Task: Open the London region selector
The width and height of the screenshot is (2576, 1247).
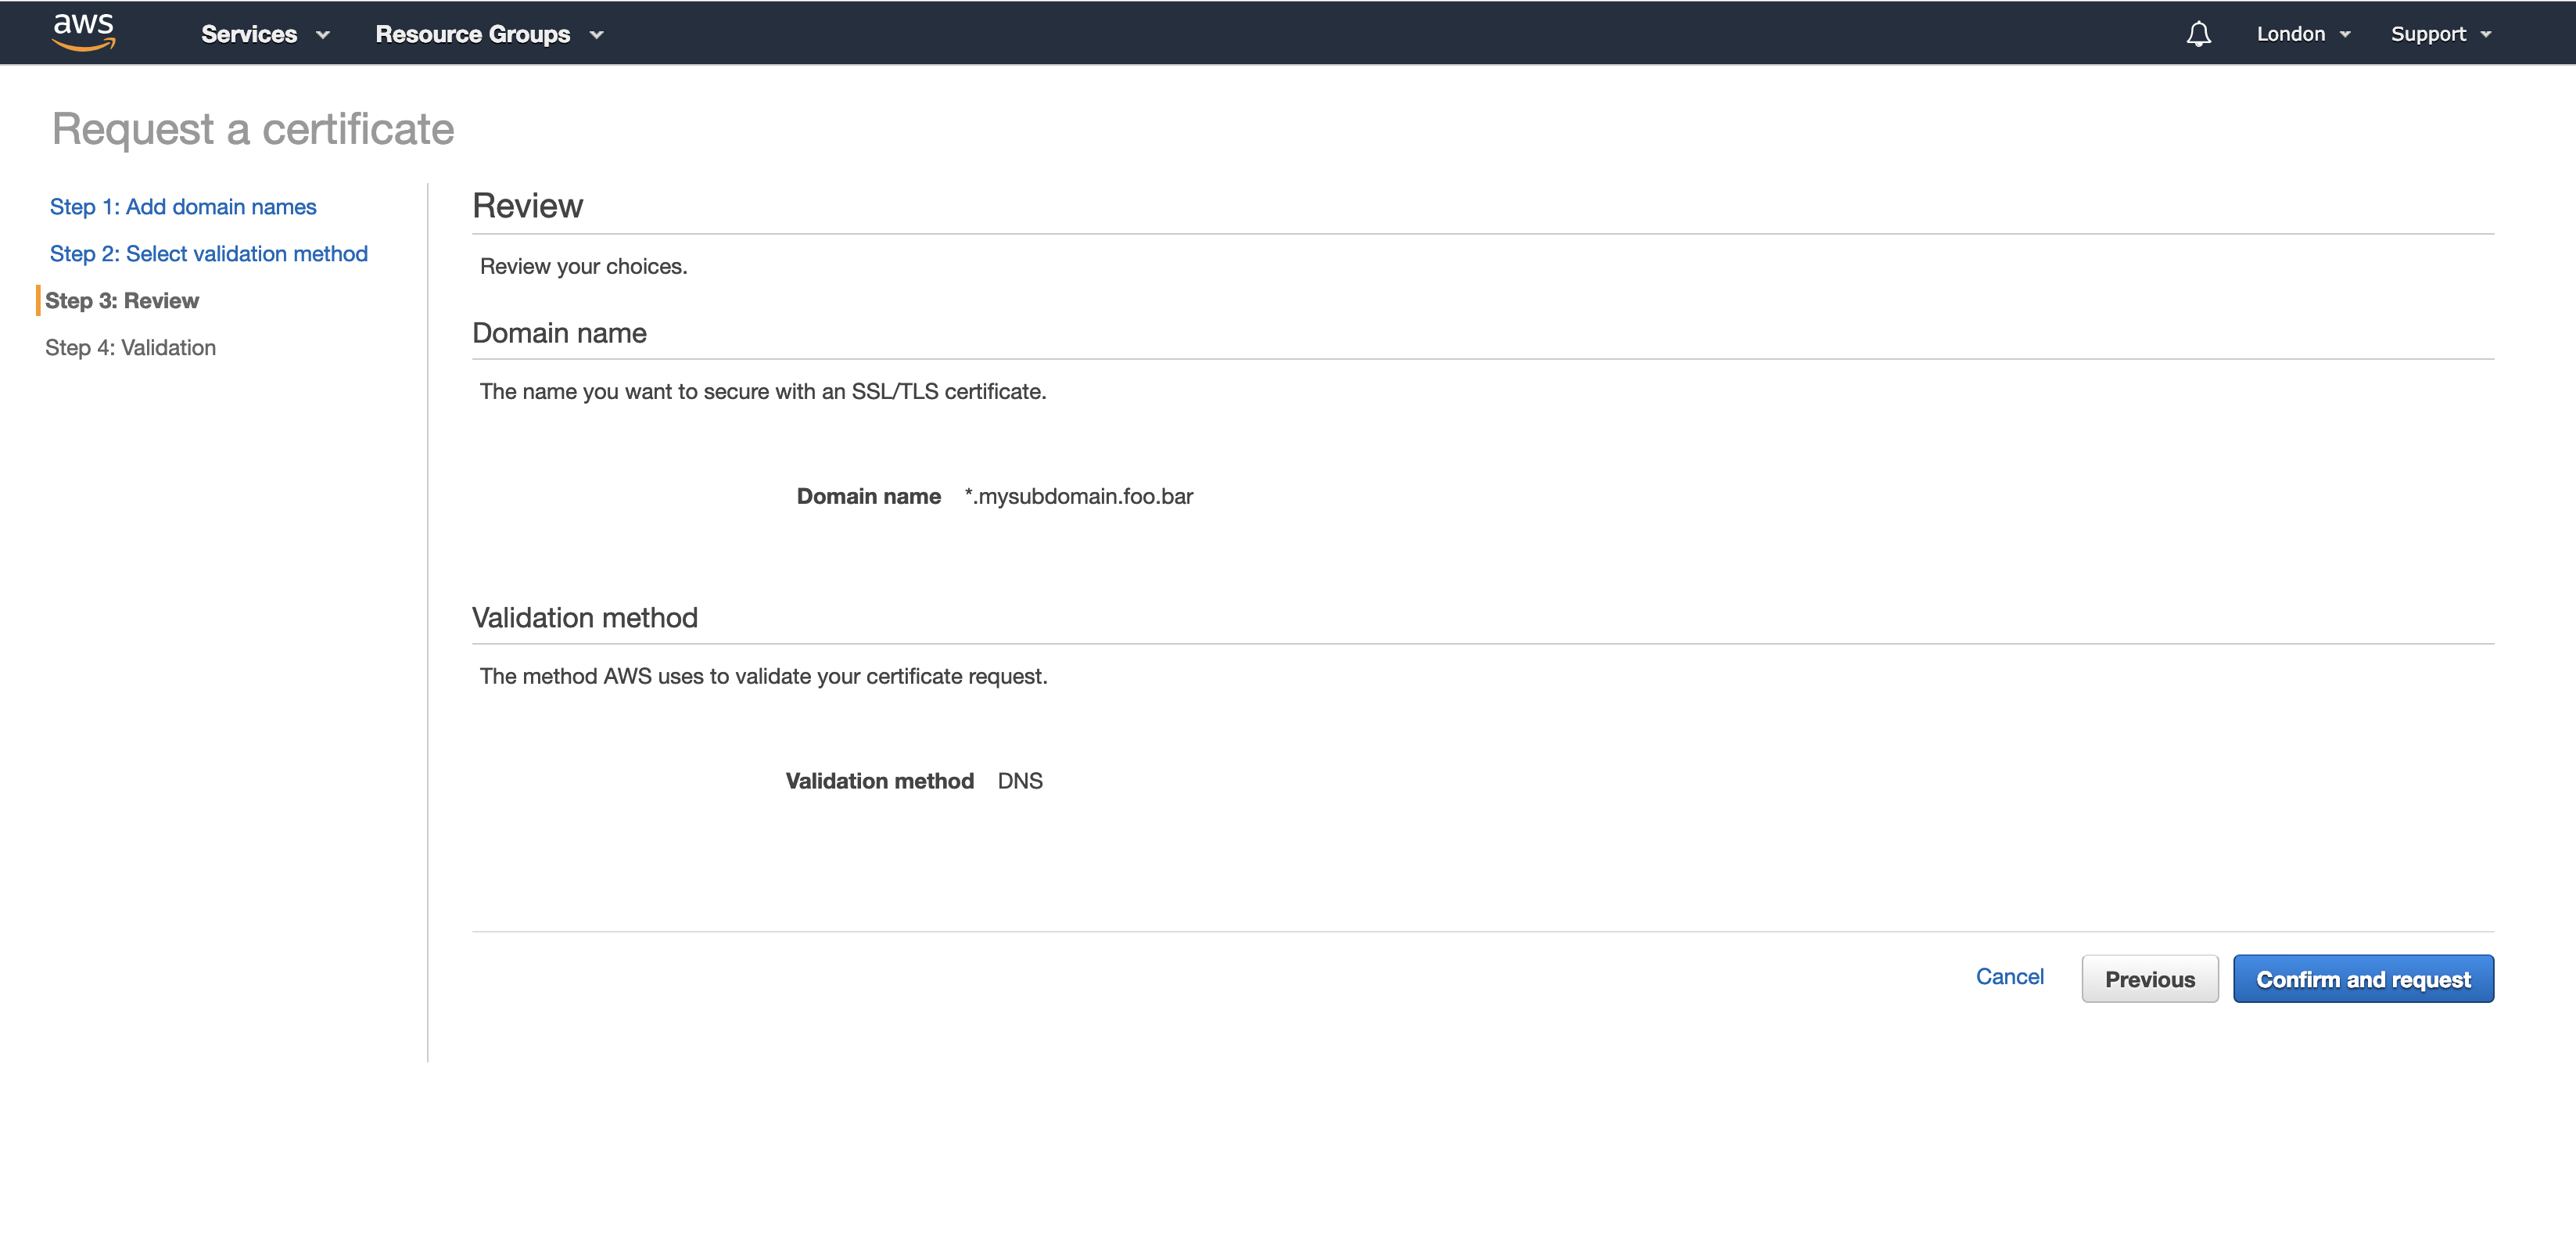Action: coord(2290,34)
